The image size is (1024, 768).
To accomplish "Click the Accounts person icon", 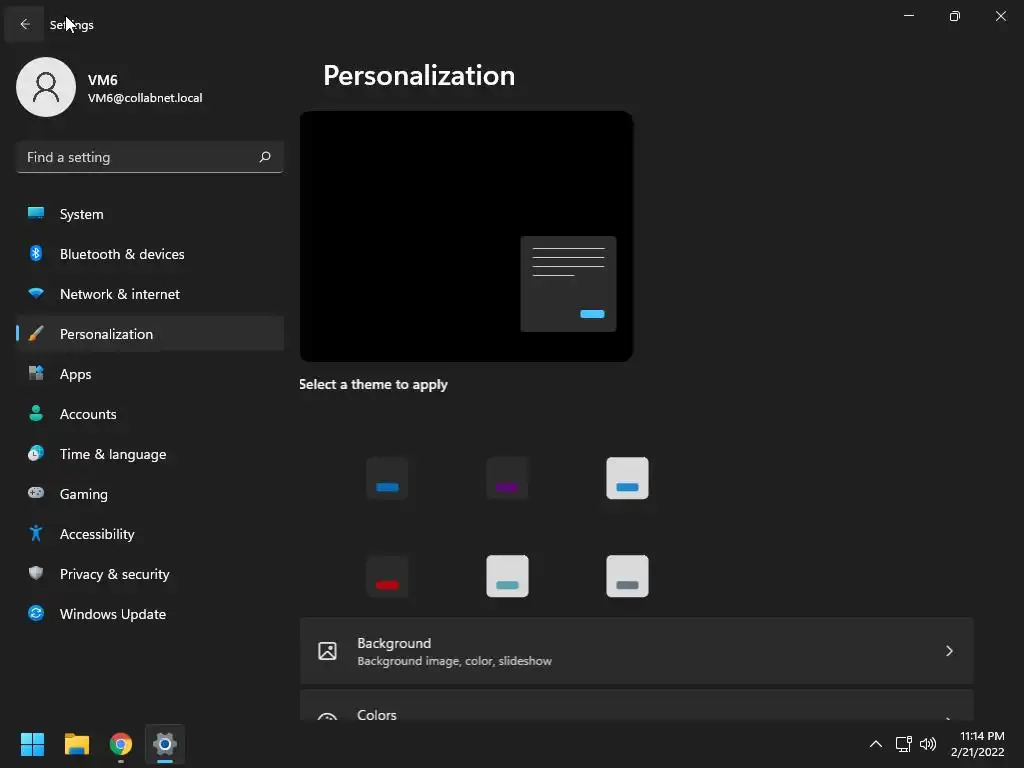I will pos(36,413).
